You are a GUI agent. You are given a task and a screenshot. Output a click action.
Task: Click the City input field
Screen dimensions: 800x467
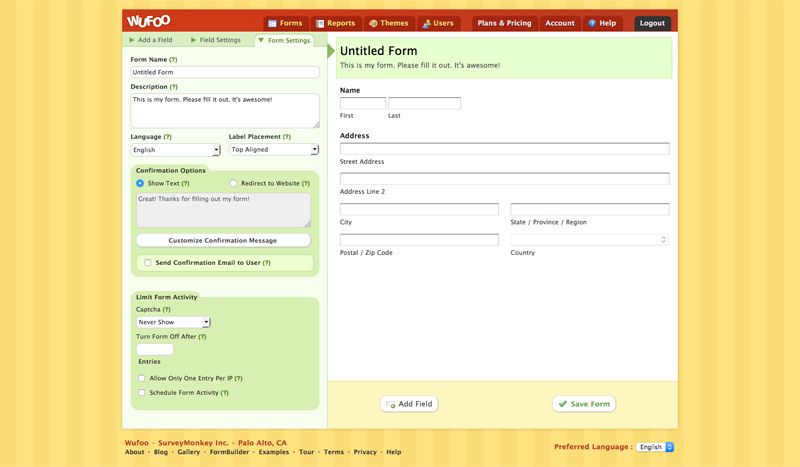tap(419, 209)
